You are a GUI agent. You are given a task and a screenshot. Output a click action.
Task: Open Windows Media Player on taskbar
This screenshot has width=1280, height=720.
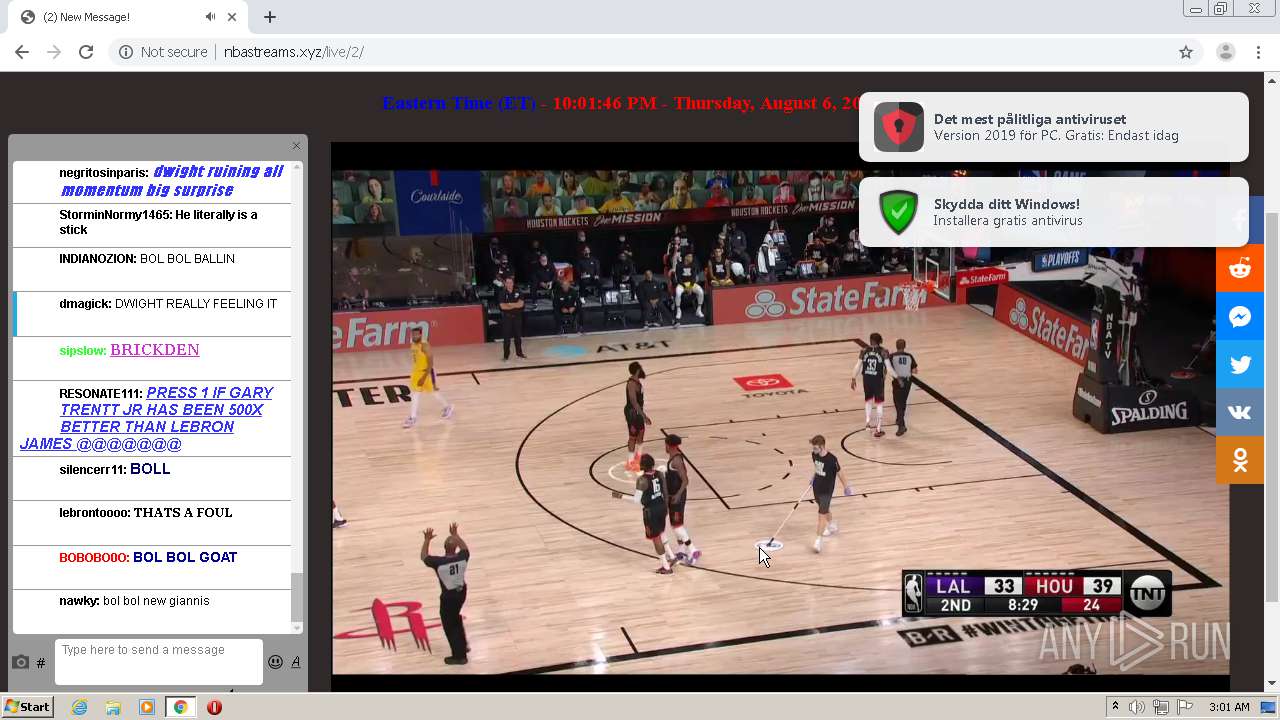pyautogui.click(x=147, y=707)
